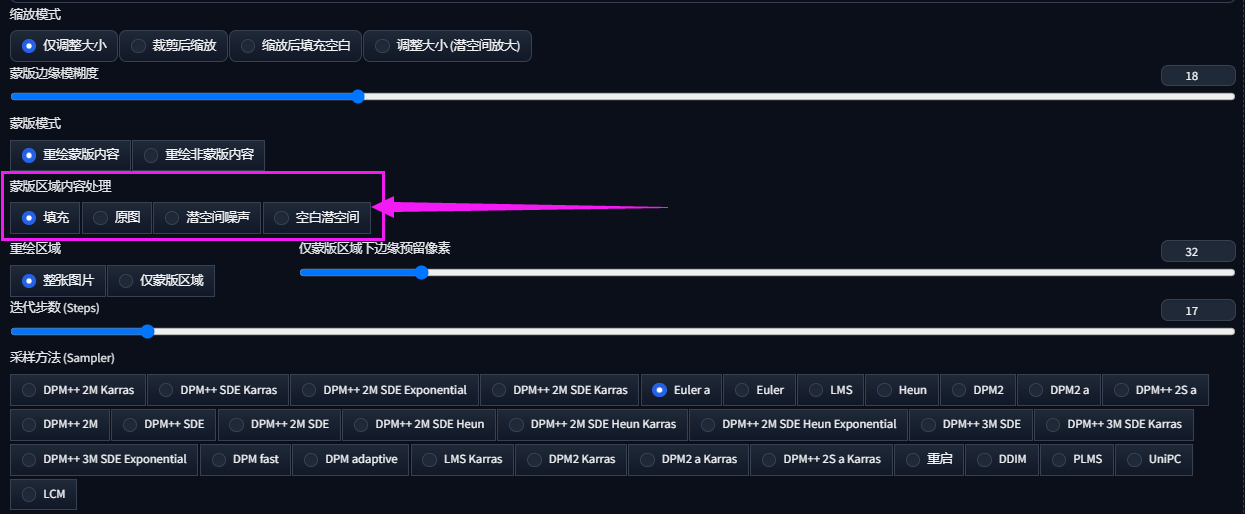Image resolution: width=1245 pixels, height=514 pixels.
Task: Select DPM++ 2S a Karras sampler
Action: point(821,459)
